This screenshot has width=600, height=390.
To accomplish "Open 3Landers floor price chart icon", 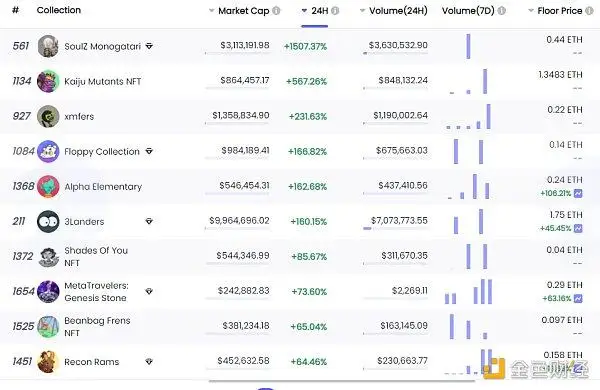I will coord(578,228).
